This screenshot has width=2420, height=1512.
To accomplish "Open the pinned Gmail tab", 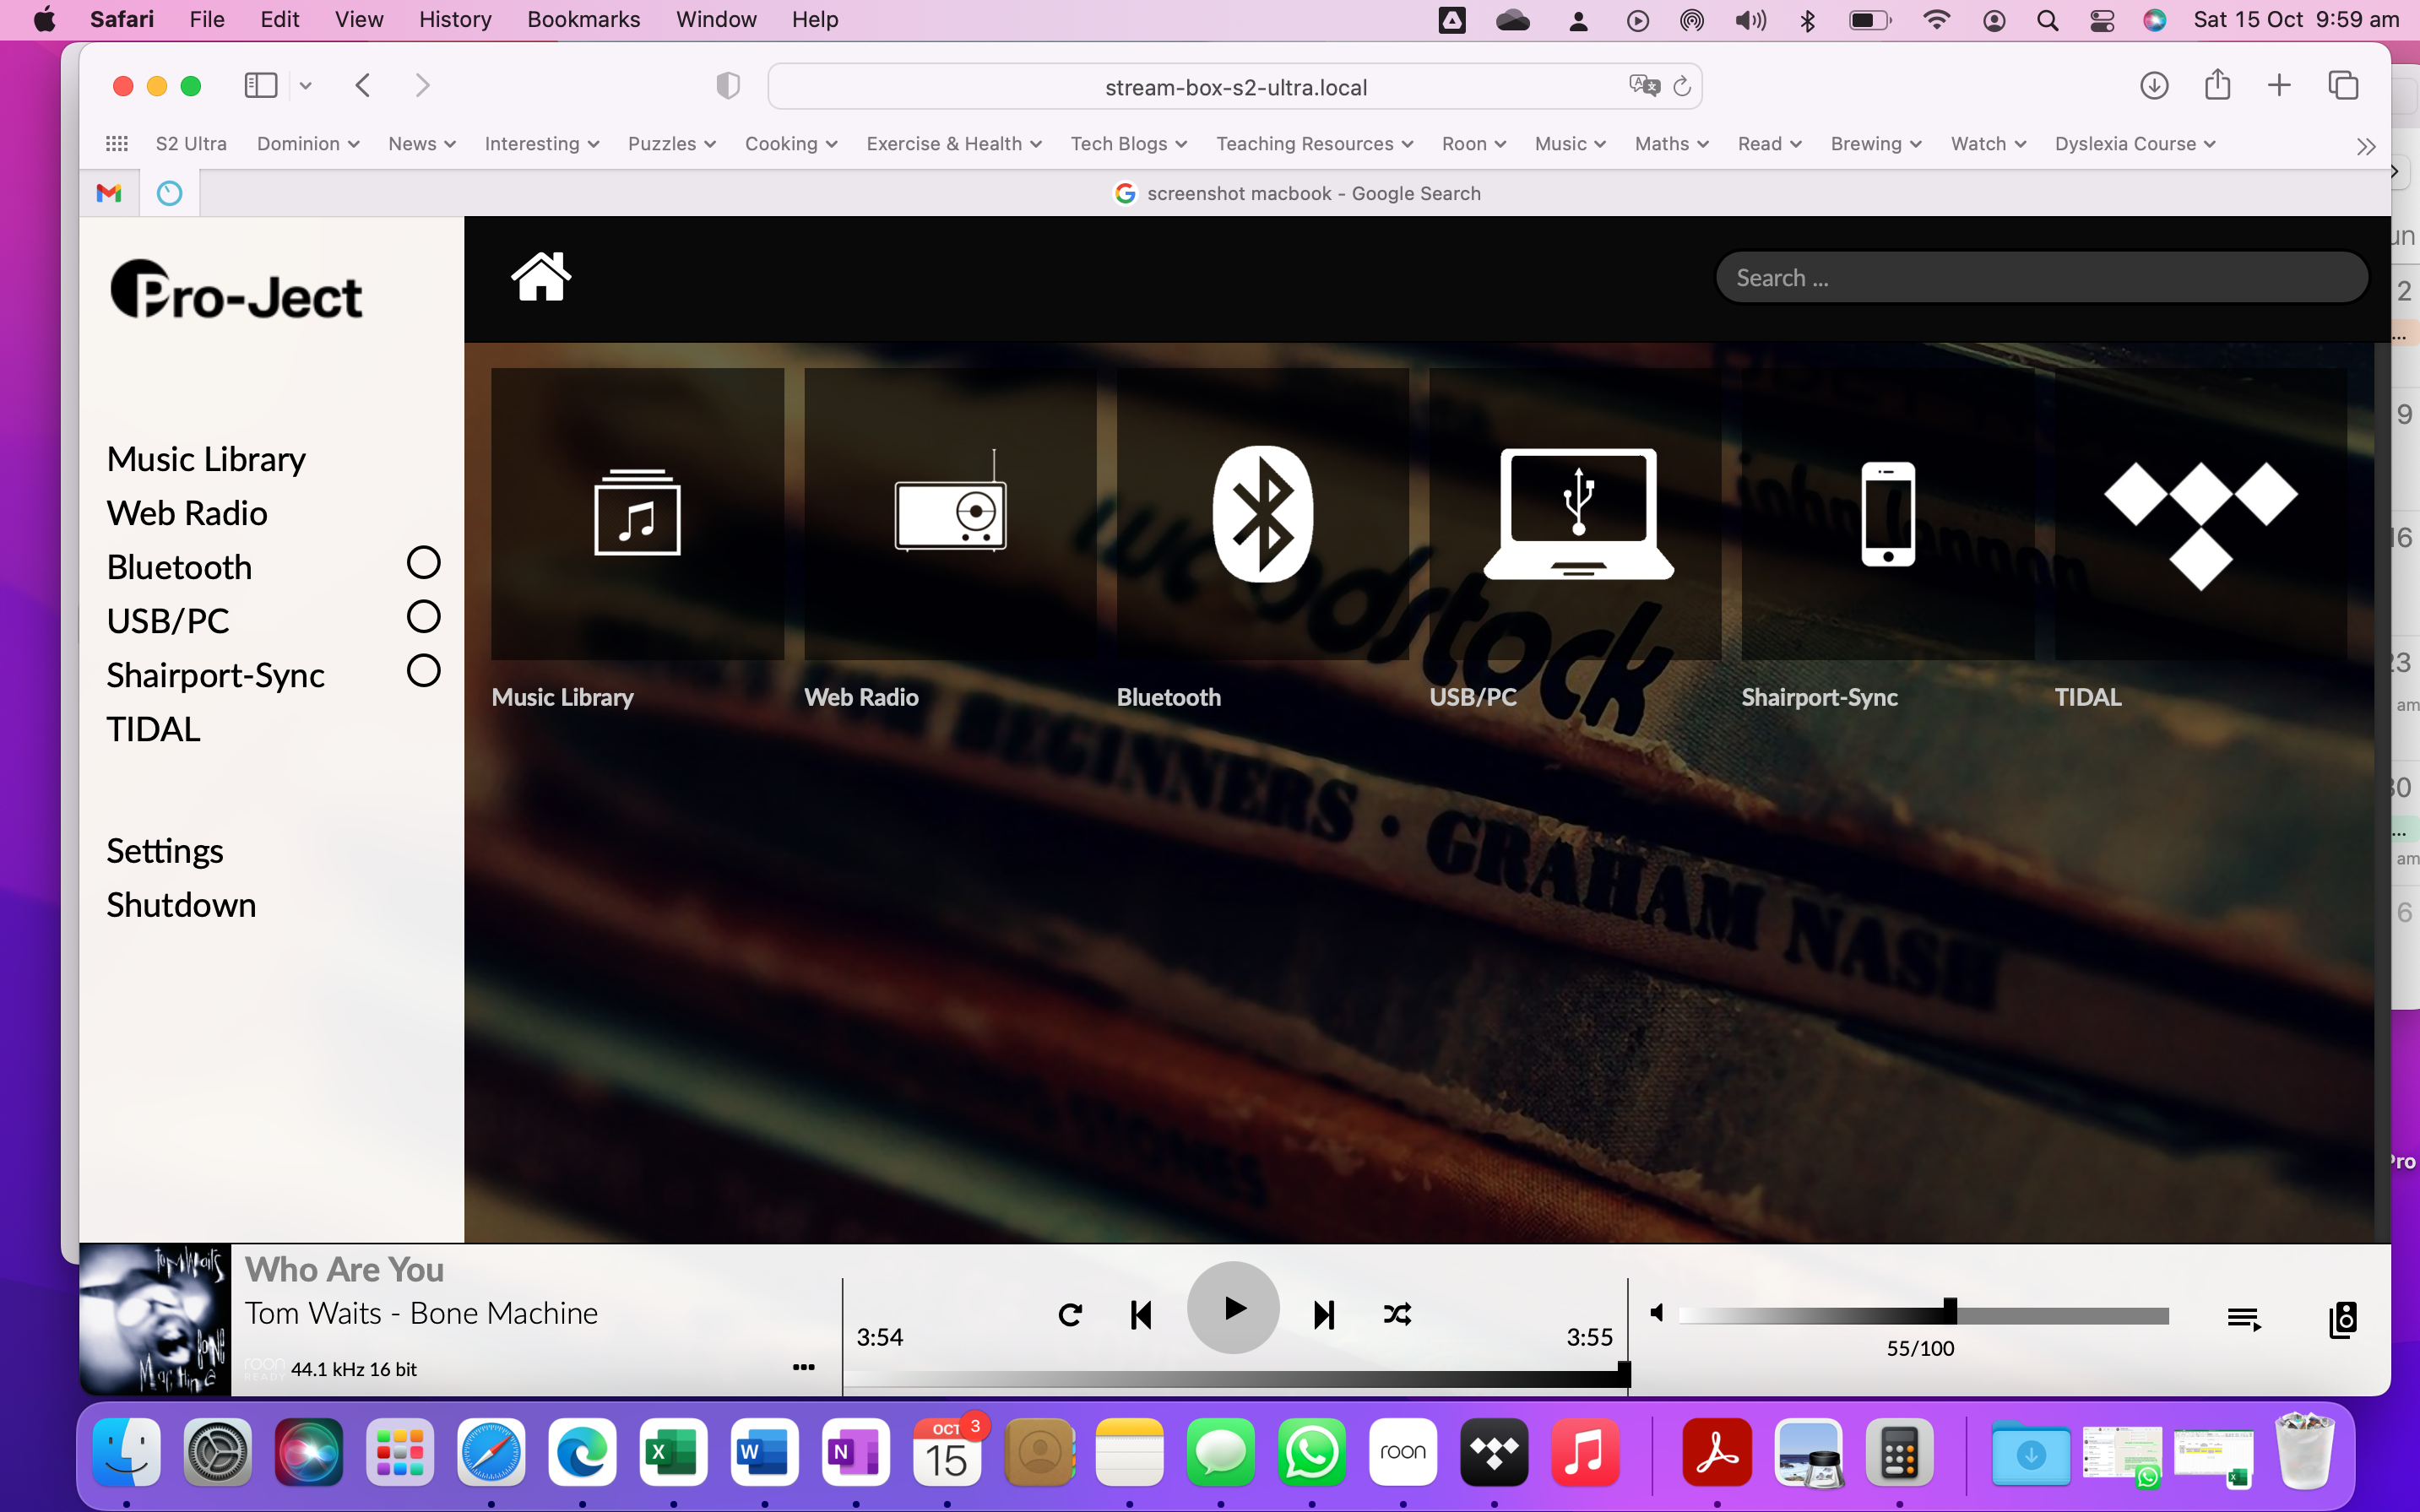I will point(109,193).
